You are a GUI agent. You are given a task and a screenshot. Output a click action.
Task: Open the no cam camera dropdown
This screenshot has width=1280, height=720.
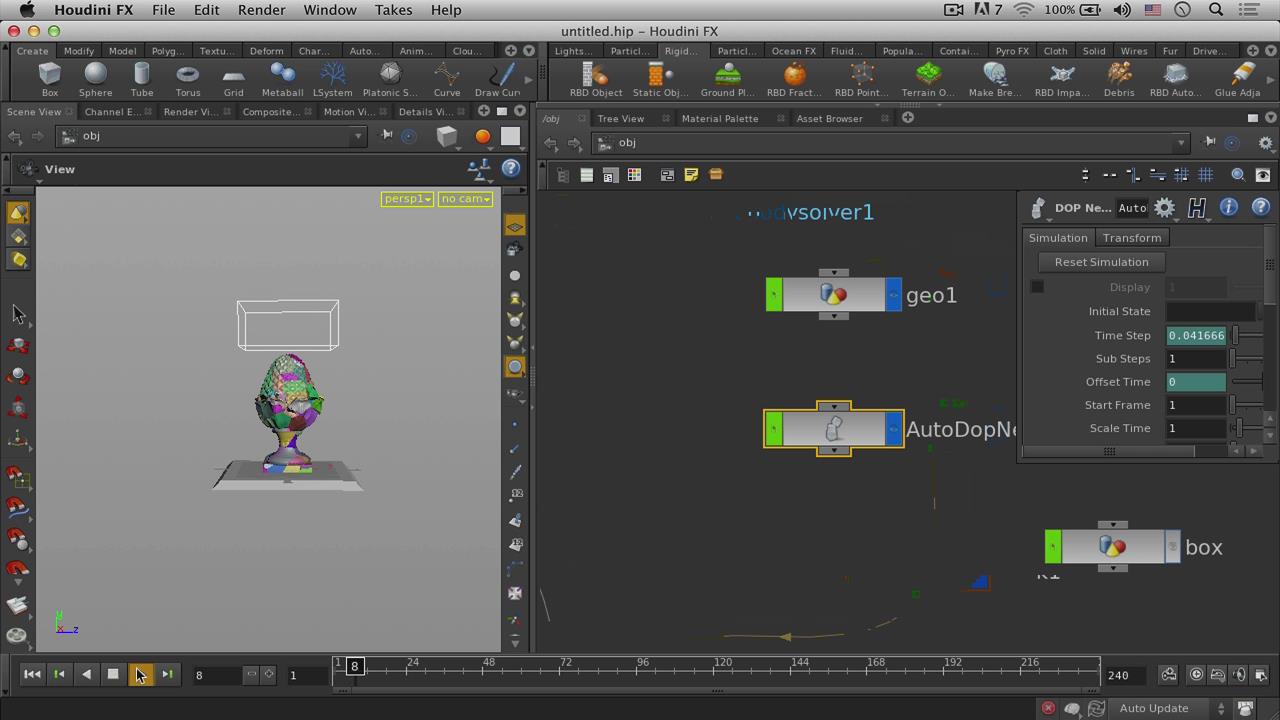(466, 199)
